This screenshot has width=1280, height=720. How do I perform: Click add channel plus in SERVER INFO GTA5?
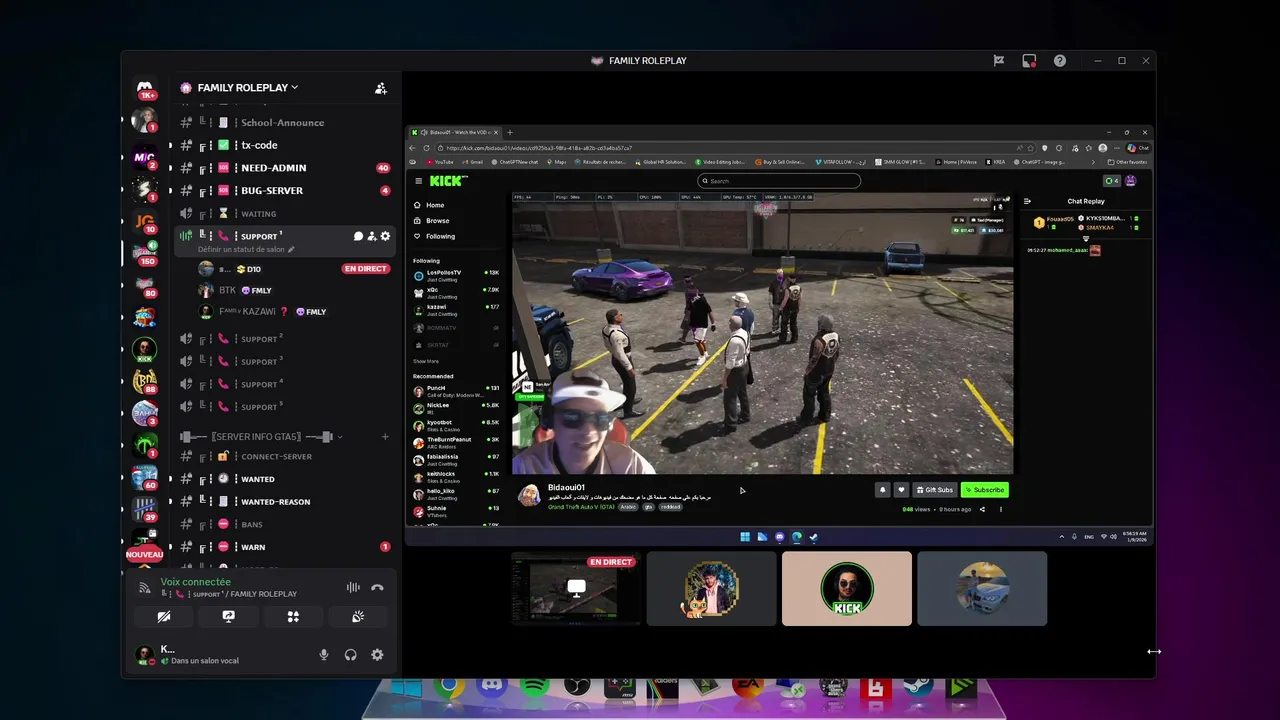[x=385, y=437]
